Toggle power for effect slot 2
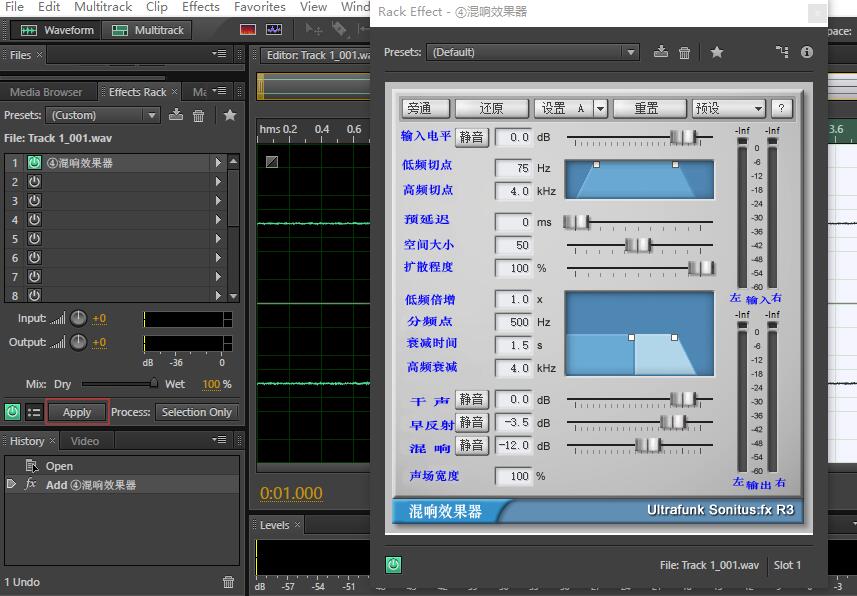 [34, 182]
